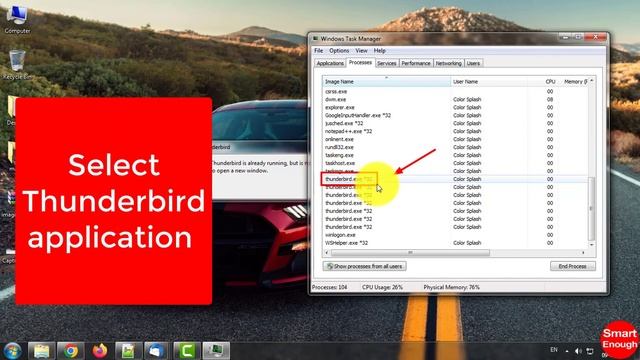Click the vertical scrollbar thumb in process list
This screenshot has height=360, width=640.
(592, 209)
